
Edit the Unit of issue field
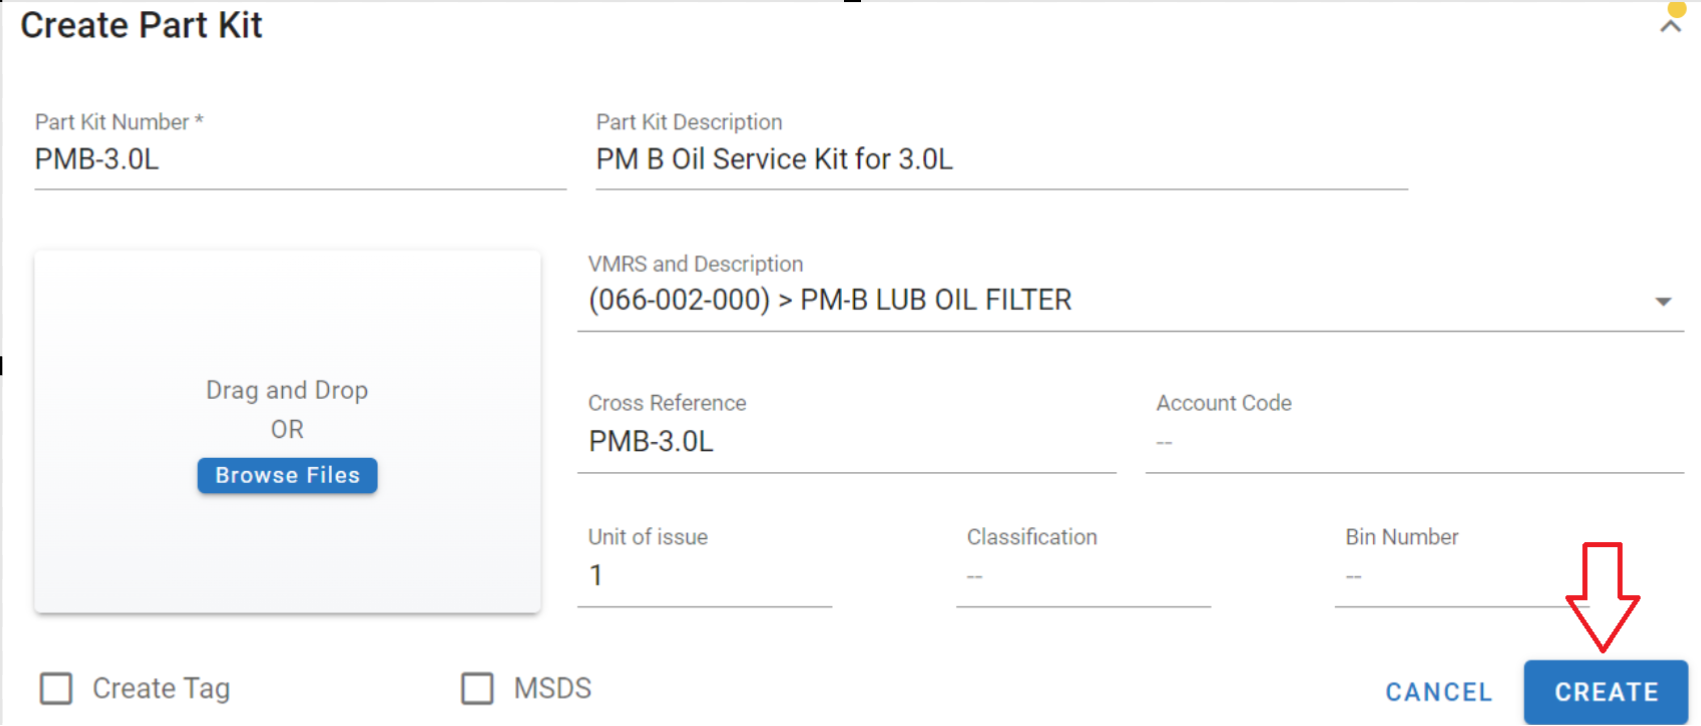pos(704,576)
